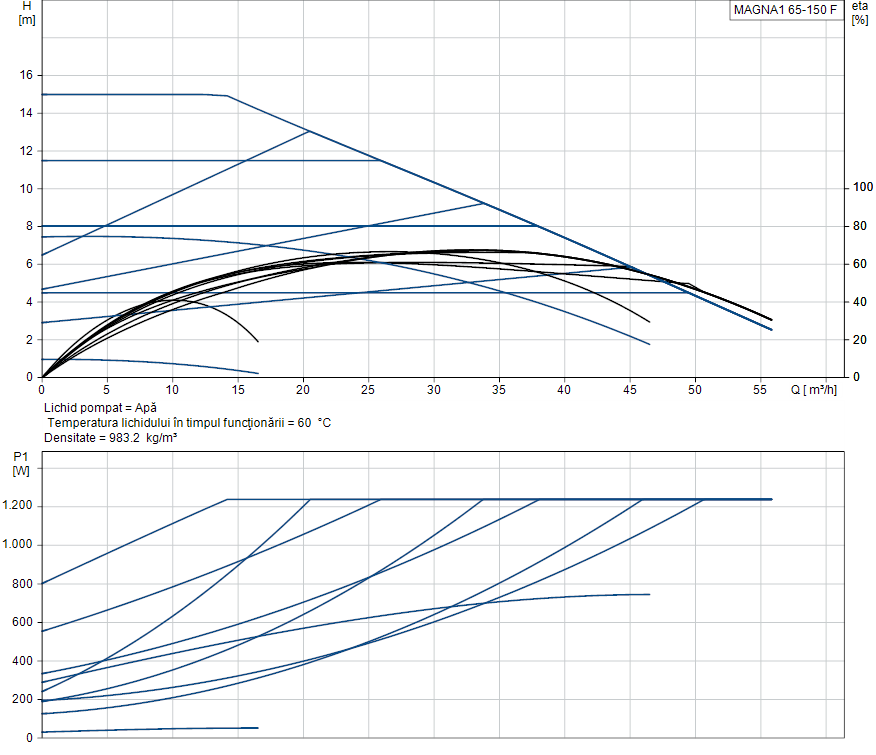This screenshot has width=876, height=755.
Task: Select the 'Densitate = 983.2 kg/m³' text
Action: point(111,438)
